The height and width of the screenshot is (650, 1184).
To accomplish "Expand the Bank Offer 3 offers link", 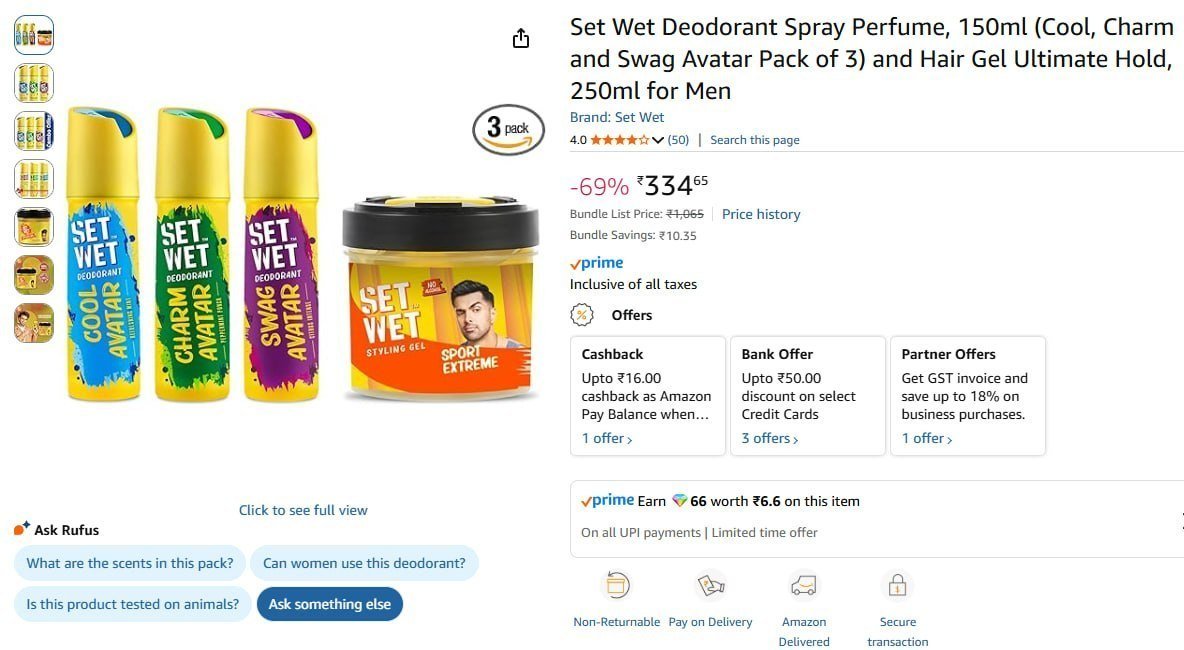I will point(770,438).
